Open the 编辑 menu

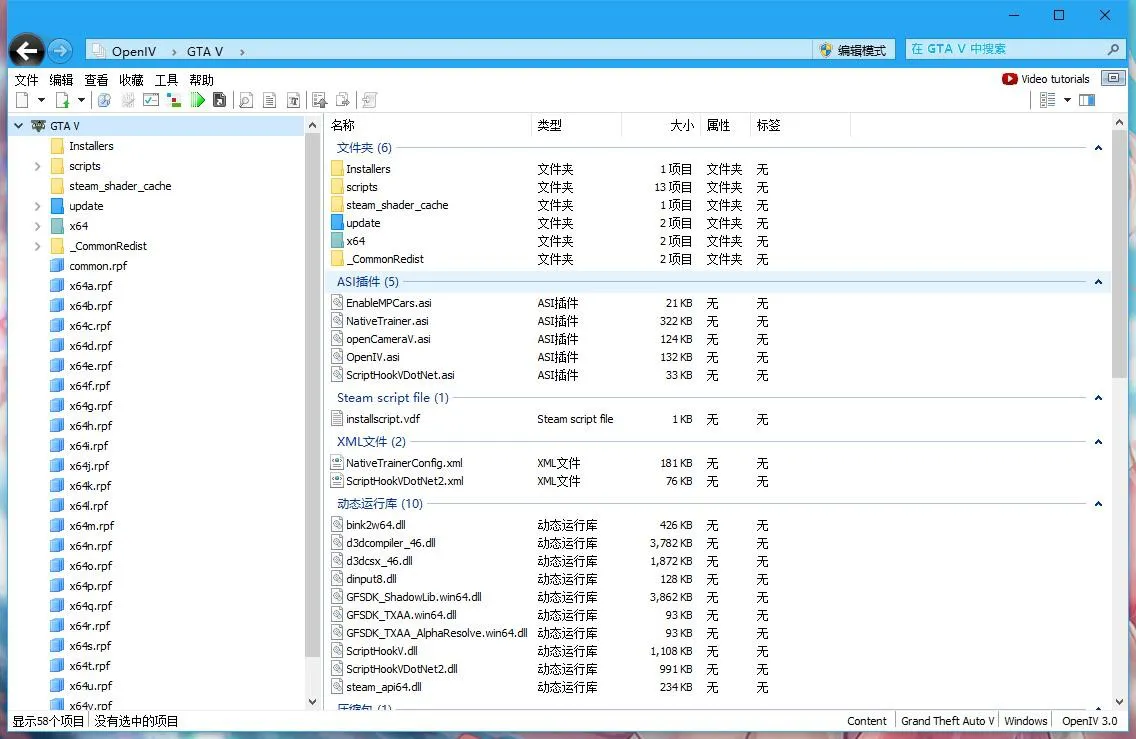point(61,80)
